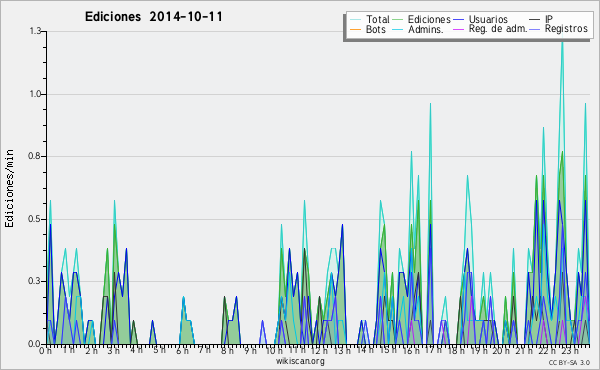Click the 'CC BY-SA 3.0' license text
The image size is (600, 370).
coord(569,363)
